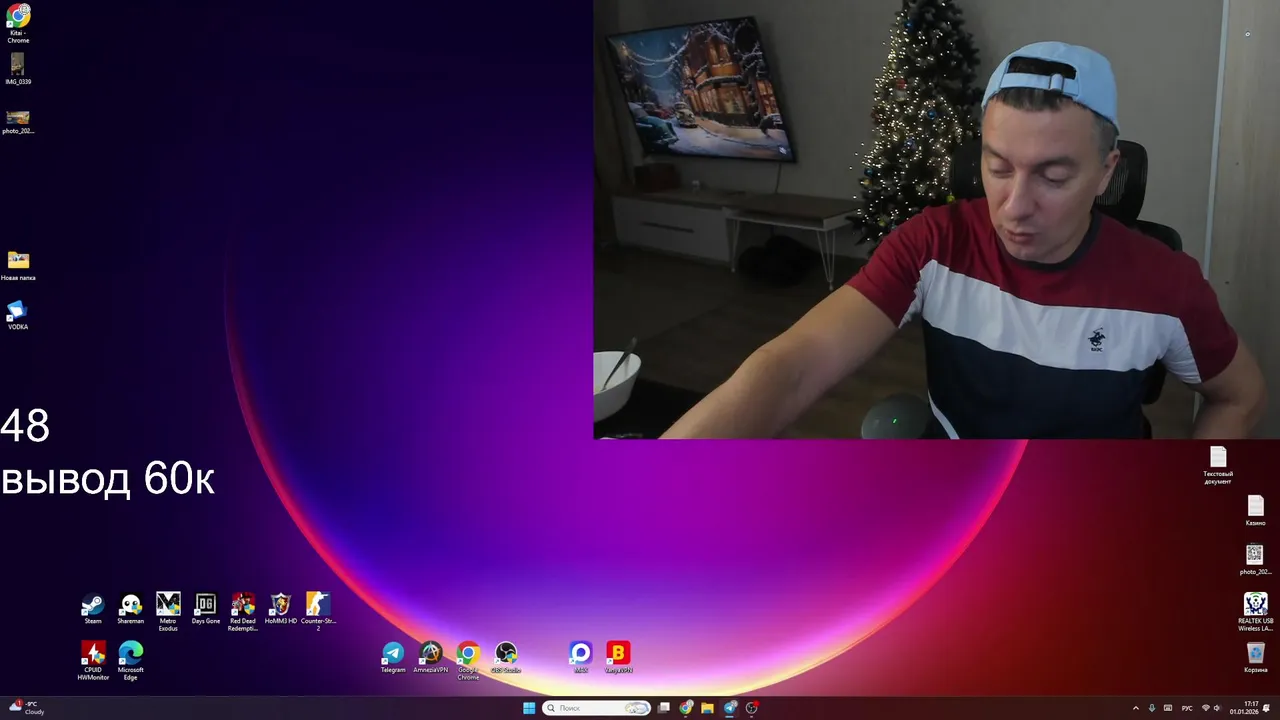Launch the AmneziaVPN shortcut
This screenshot has height=720, width=1280.
(431, 658)
